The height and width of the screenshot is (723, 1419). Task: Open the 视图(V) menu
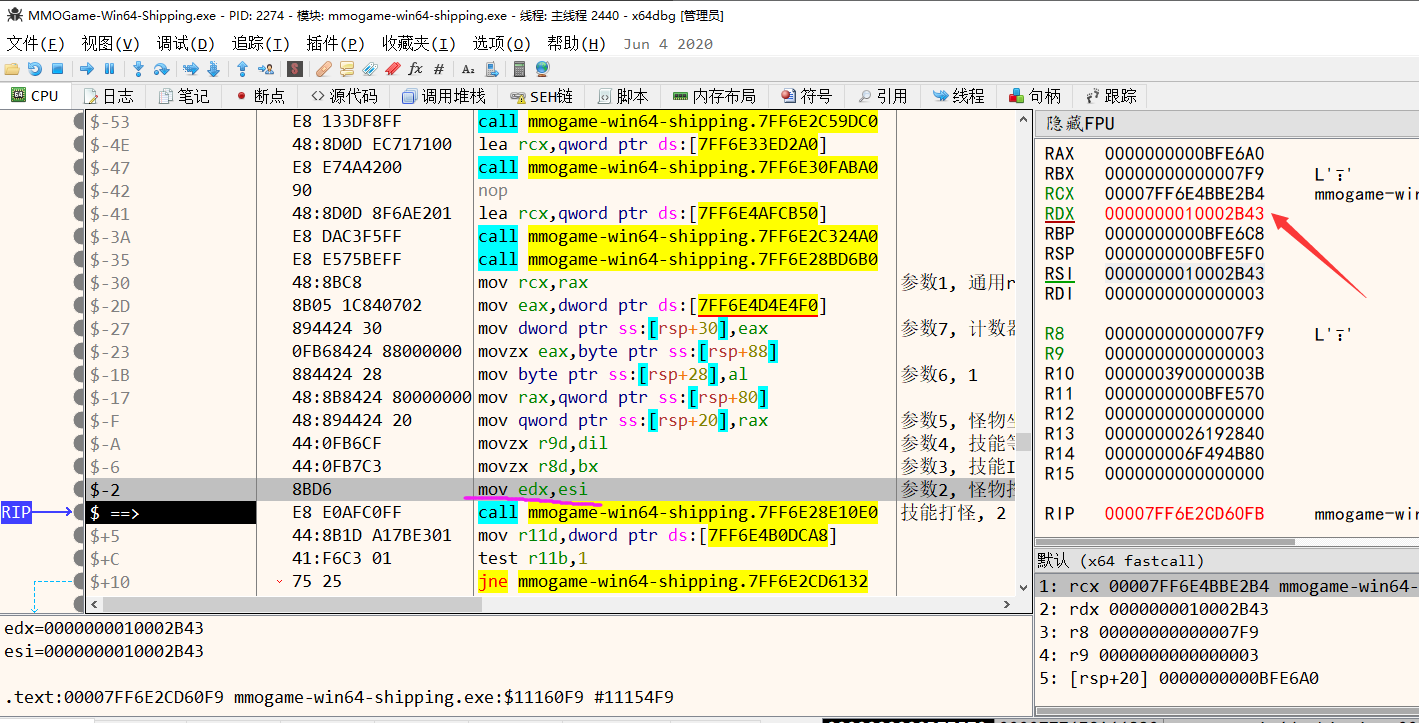coord(111,43)
